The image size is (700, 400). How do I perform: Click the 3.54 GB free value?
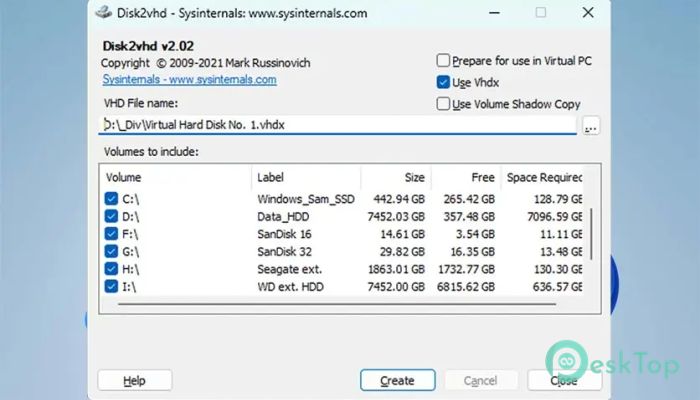coord(475,234)
